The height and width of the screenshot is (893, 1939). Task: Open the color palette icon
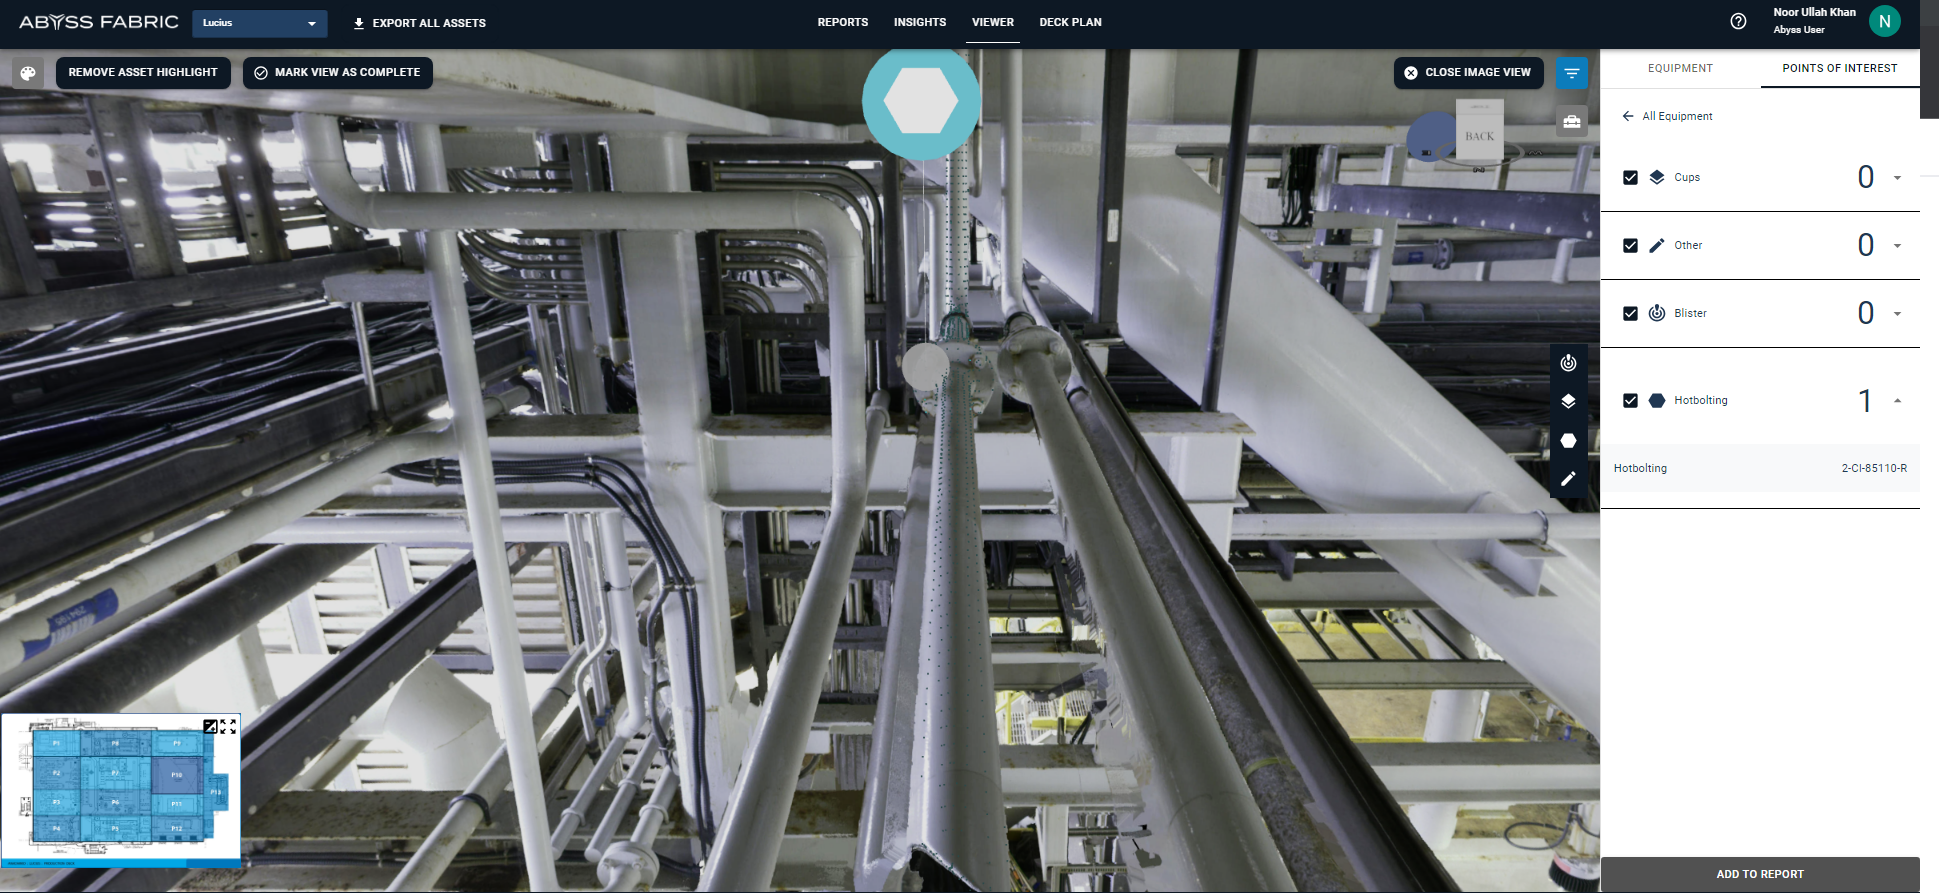pos(28,73)
